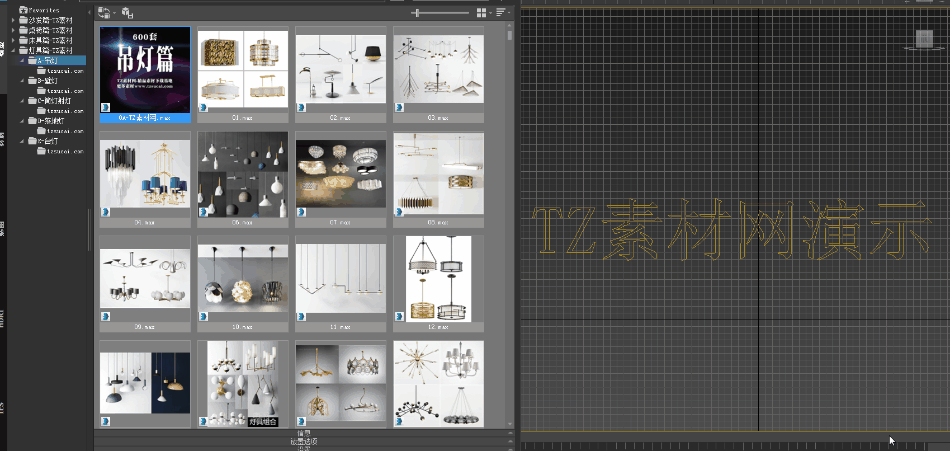Click the refresh/sync icon in browser toolbar
Image resolution: width=950 pixels, height=451 pixels.
pos(105,12)
